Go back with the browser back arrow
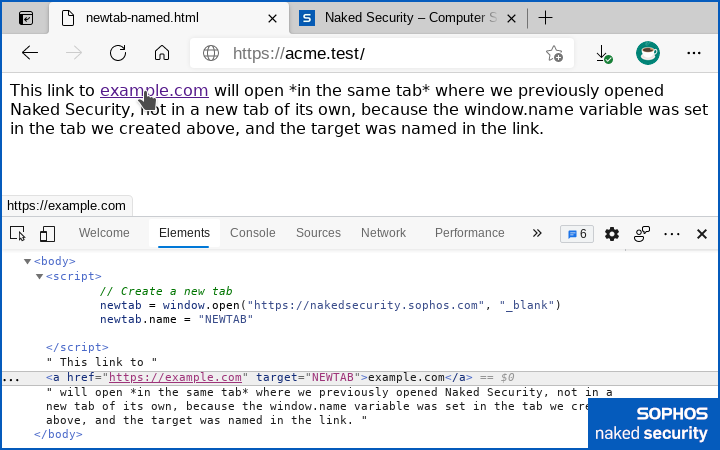Image resolution: width=720 pixels, height=450 pixels. tap(30, 53)
